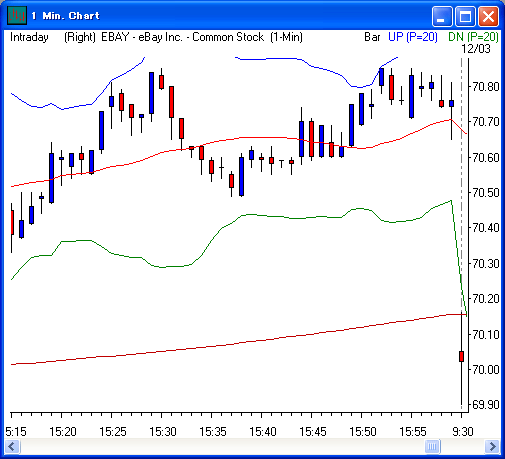Screen dimensions: 505x459
Task: Click the Intraday label
Action: pyautogui.click(x=29, y=37)
